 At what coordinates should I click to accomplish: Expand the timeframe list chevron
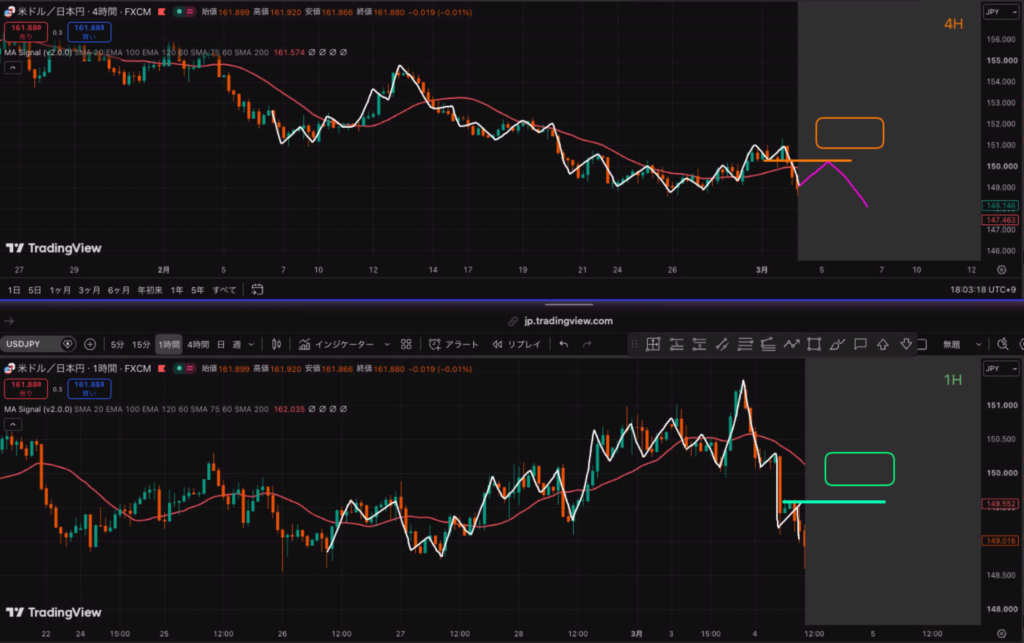point(251,344)
